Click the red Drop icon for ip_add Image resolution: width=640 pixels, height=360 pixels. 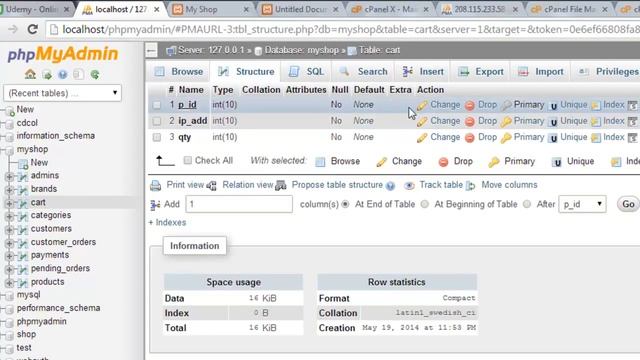[x=469, y=122]
